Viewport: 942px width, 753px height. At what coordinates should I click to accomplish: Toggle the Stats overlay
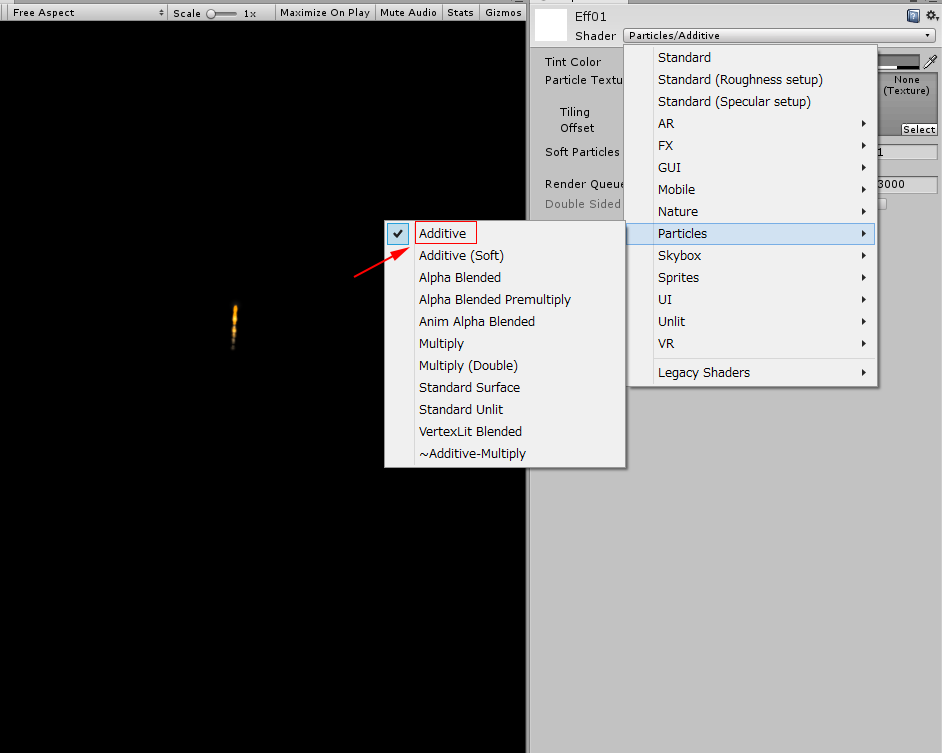[x=460, y=13]
